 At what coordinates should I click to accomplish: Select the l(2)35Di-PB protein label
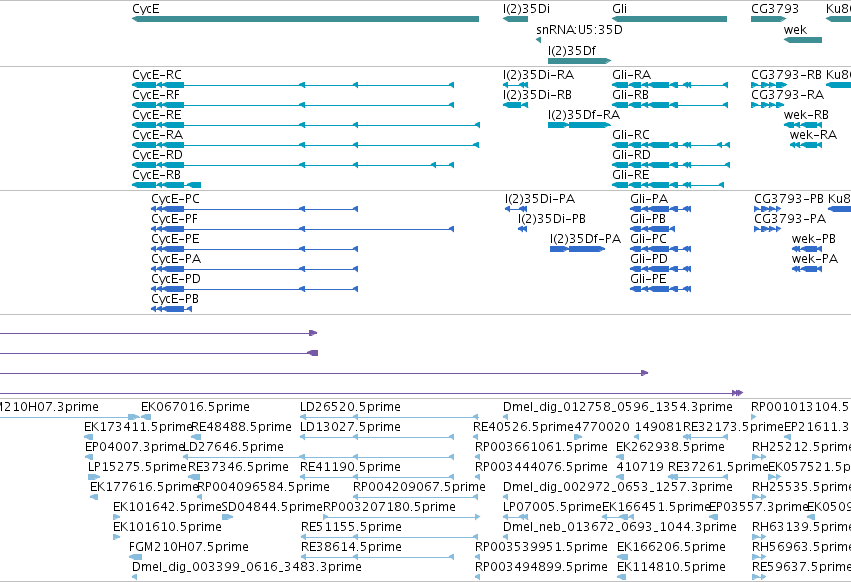552,219
